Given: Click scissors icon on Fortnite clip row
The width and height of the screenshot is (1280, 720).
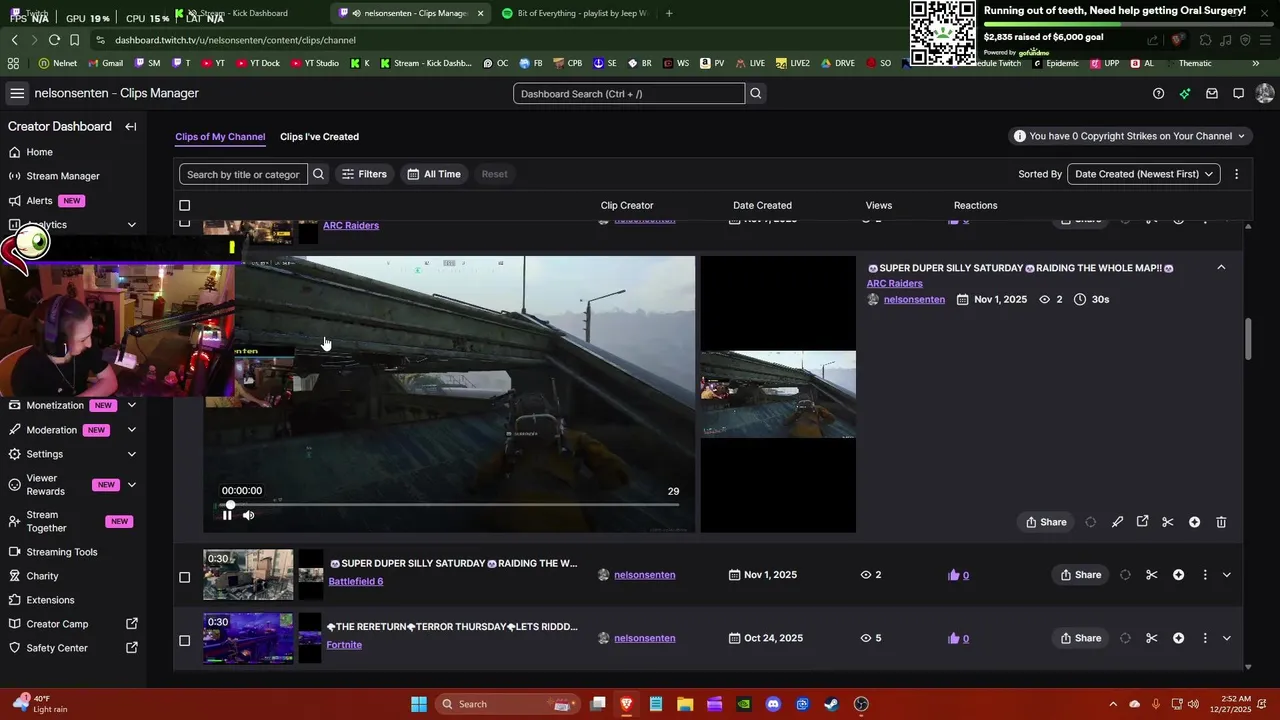Looking at the screenshot, I should (x=1151, y=638).
